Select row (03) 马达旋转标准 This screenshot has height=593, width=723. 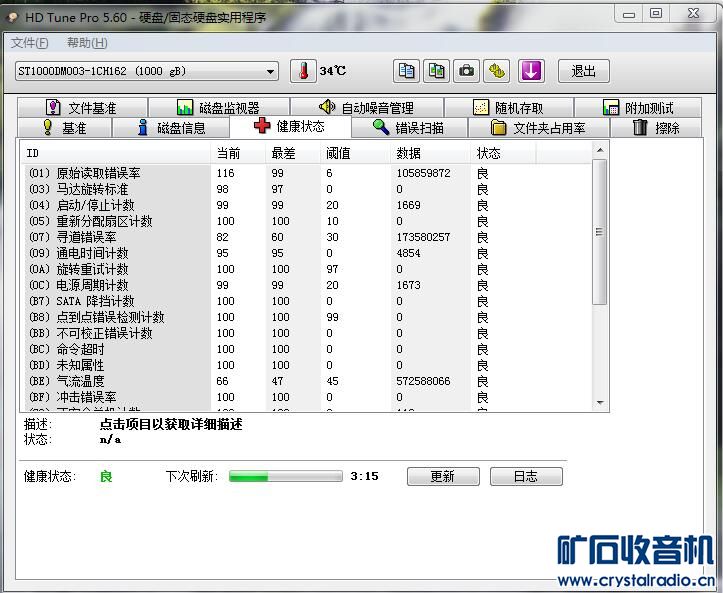tap(306, 190)
